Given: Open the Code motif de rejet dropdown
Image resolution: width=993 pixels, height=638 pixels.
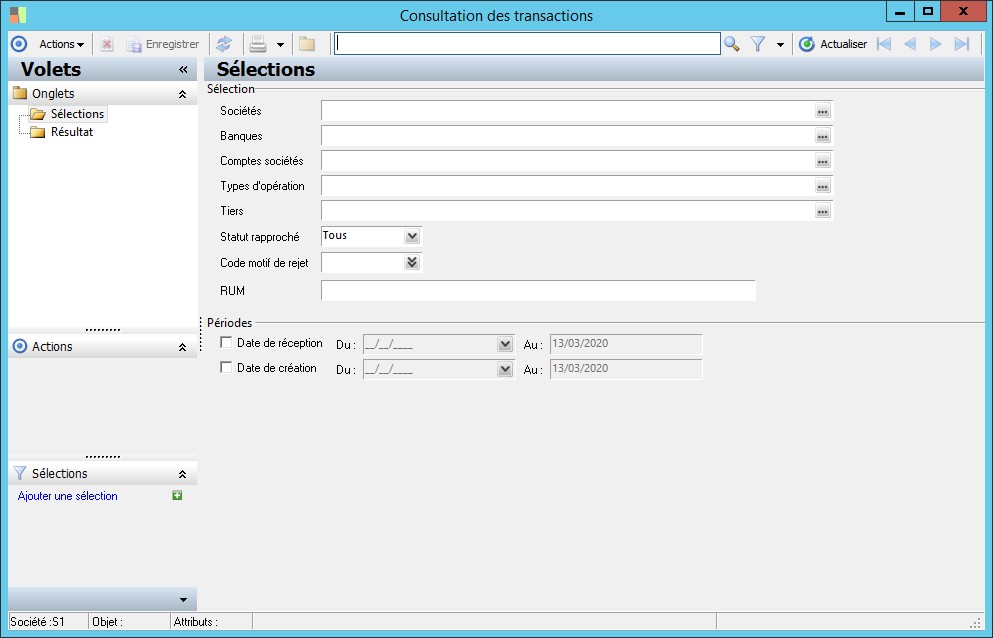Looking at the screenshot, I should (x=412, y=262).
